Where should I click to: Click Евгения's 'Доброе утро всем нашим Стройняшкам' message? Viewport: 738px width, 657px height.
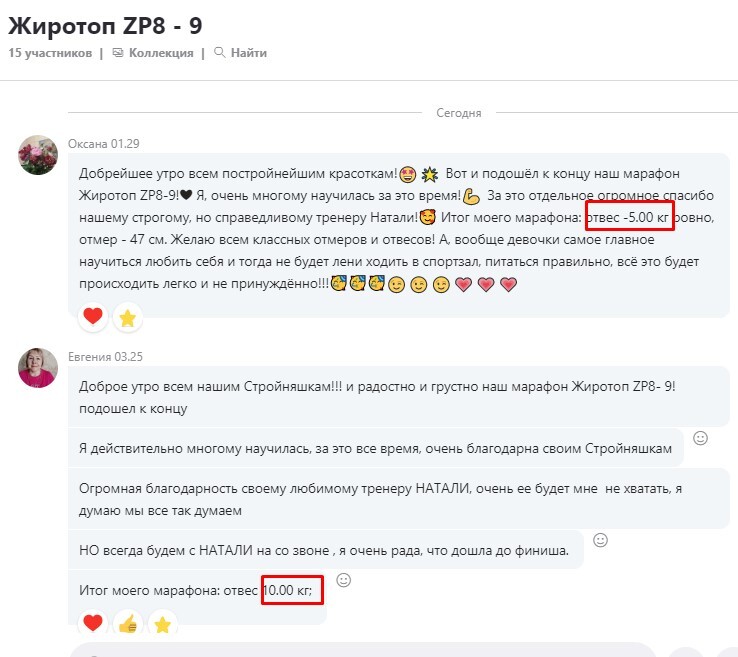[x=399, y=397]
